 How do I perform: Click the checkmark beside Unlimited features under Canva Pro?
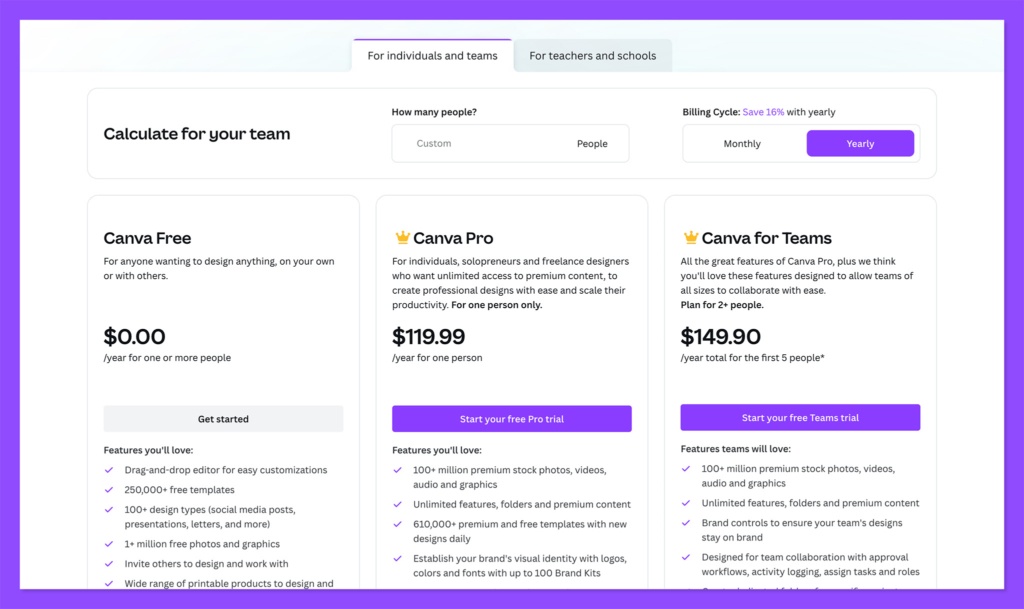click(398, 504)
